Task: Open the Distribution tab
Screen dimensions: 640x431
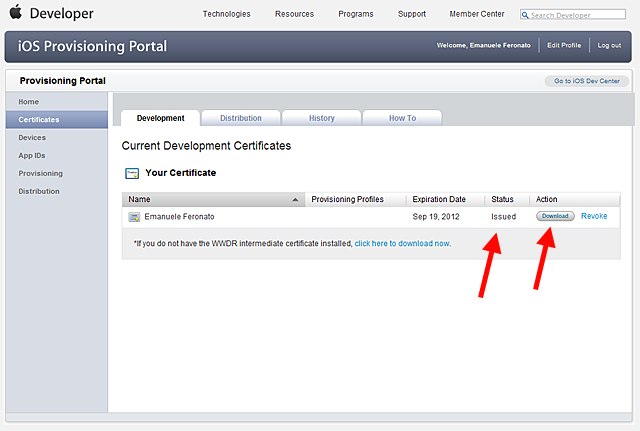Action: (x=240, y=118)
